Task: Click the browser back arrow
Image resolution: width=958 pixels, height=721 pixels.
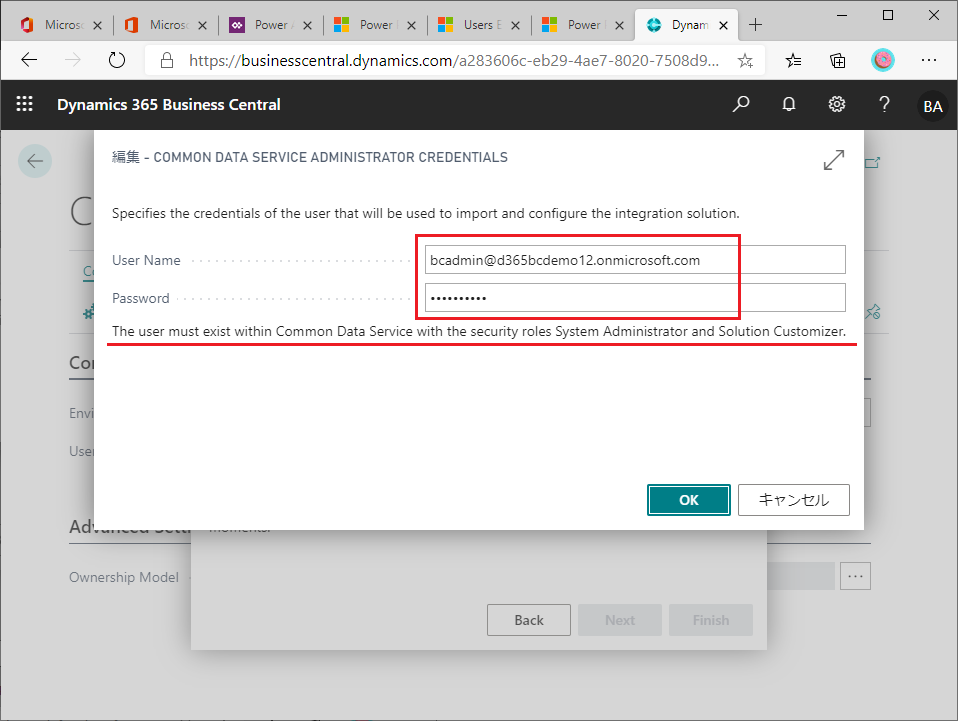Action: click(x=29, y=60)
